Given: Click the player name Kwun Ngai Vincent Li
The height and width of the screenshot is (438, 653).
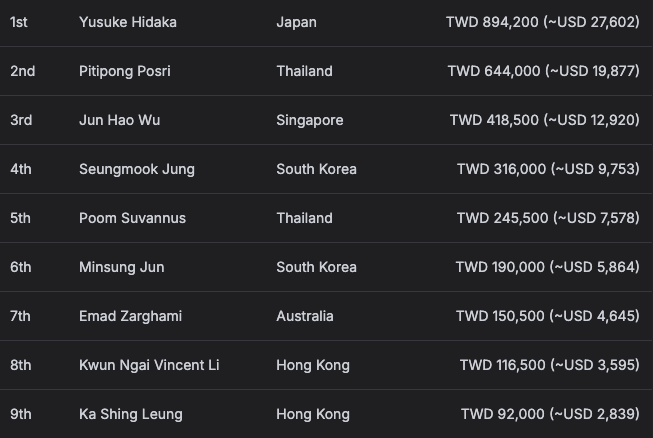Looking at the screenshot, I should [x=149, y=365].
